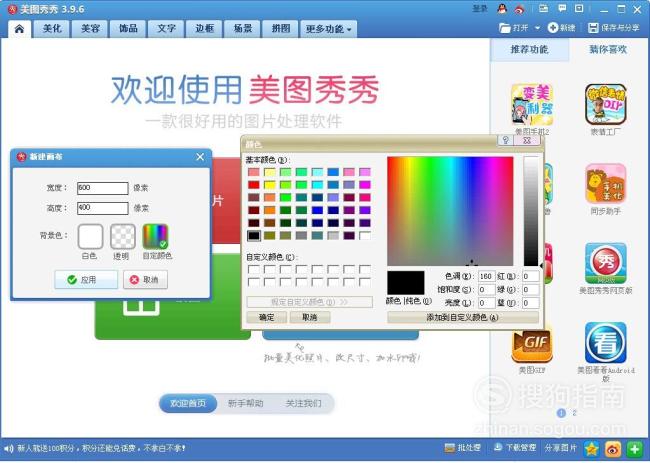Close the 新建画布 dialog
Viewport: 650px width, 463px height.
[200, 157]
